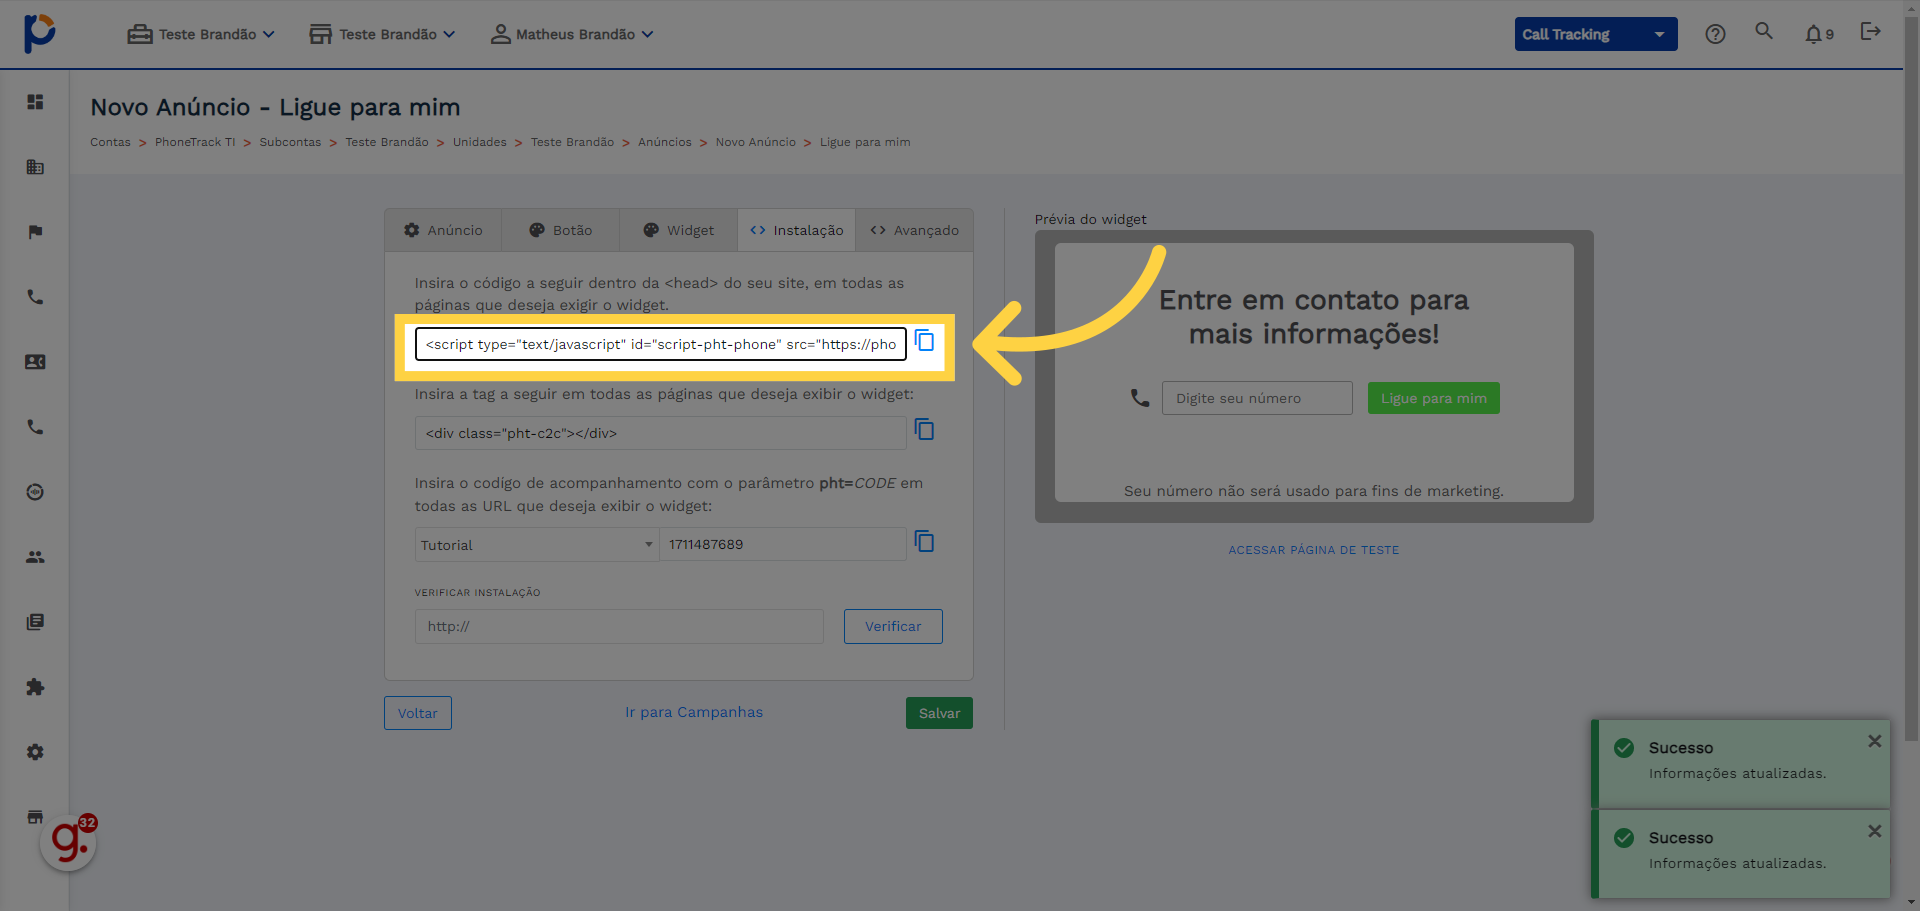Select the flag icon in the sidebar
Viewport: 1920px width, 911px height.
click(x=35, y=232)
